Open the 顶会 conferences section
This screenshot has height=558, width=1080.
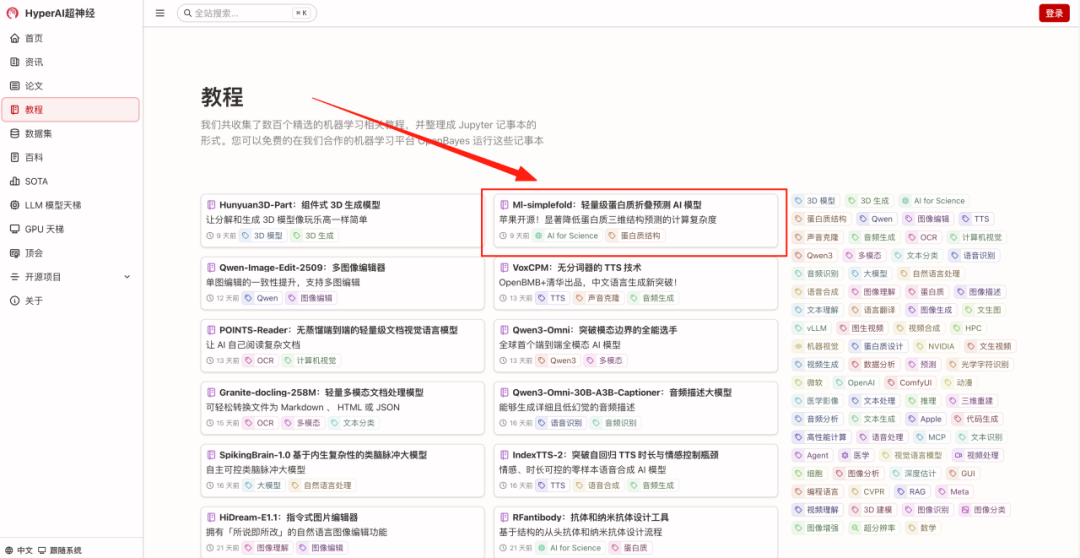click(x=34, y=253)
